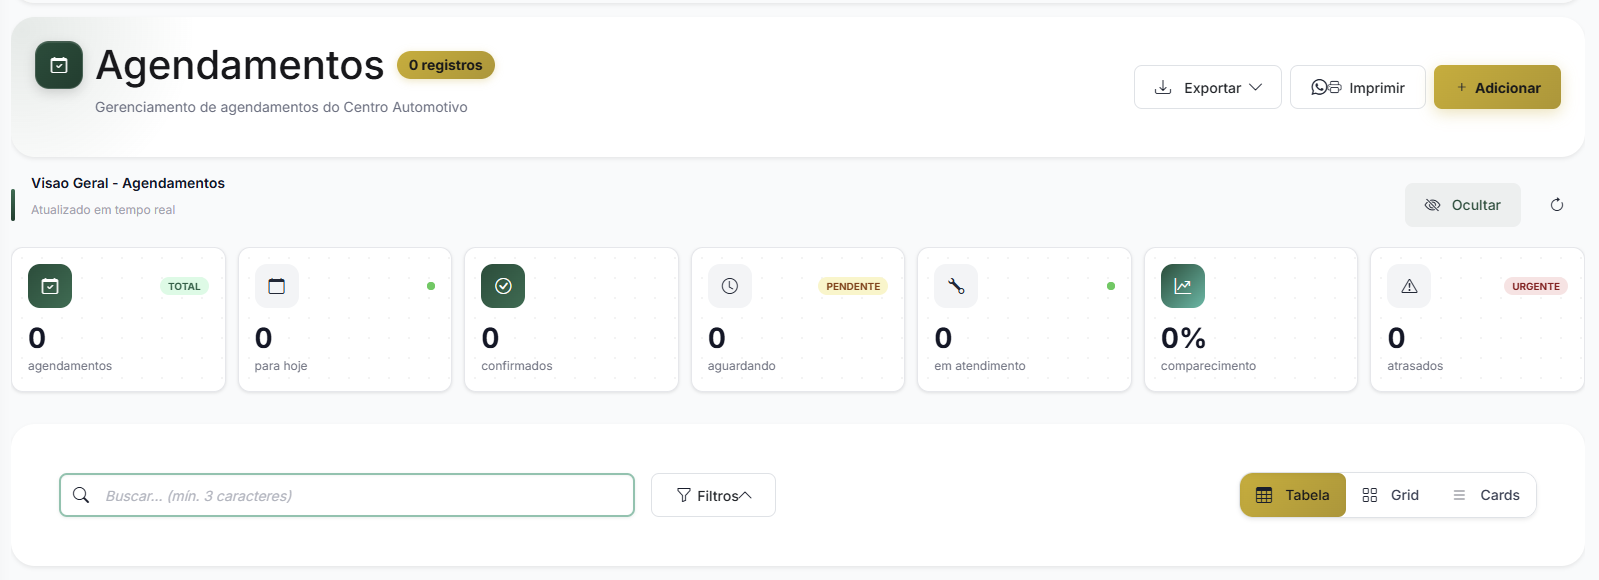
Task: Click the '0 registros' badge
Action: (x=446, y=65)
